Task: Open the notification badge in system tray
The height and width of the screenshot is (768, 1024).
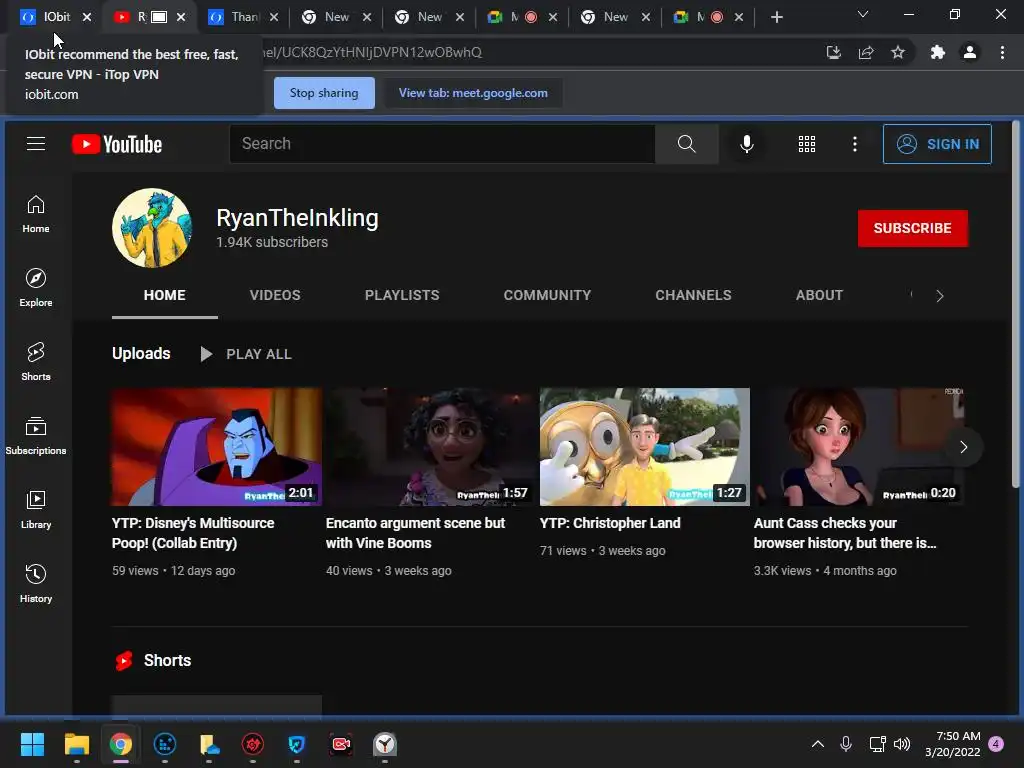Action: [996, 744]
